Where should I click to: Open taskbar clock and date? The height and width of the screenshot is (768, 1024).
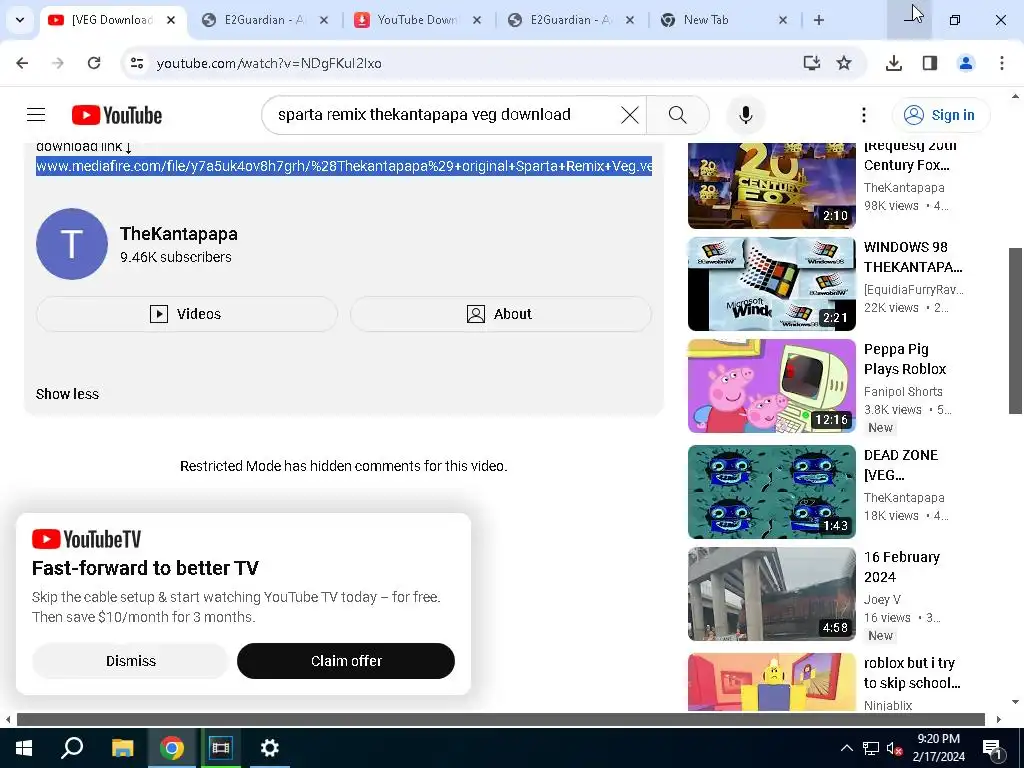tap(938, 748)
